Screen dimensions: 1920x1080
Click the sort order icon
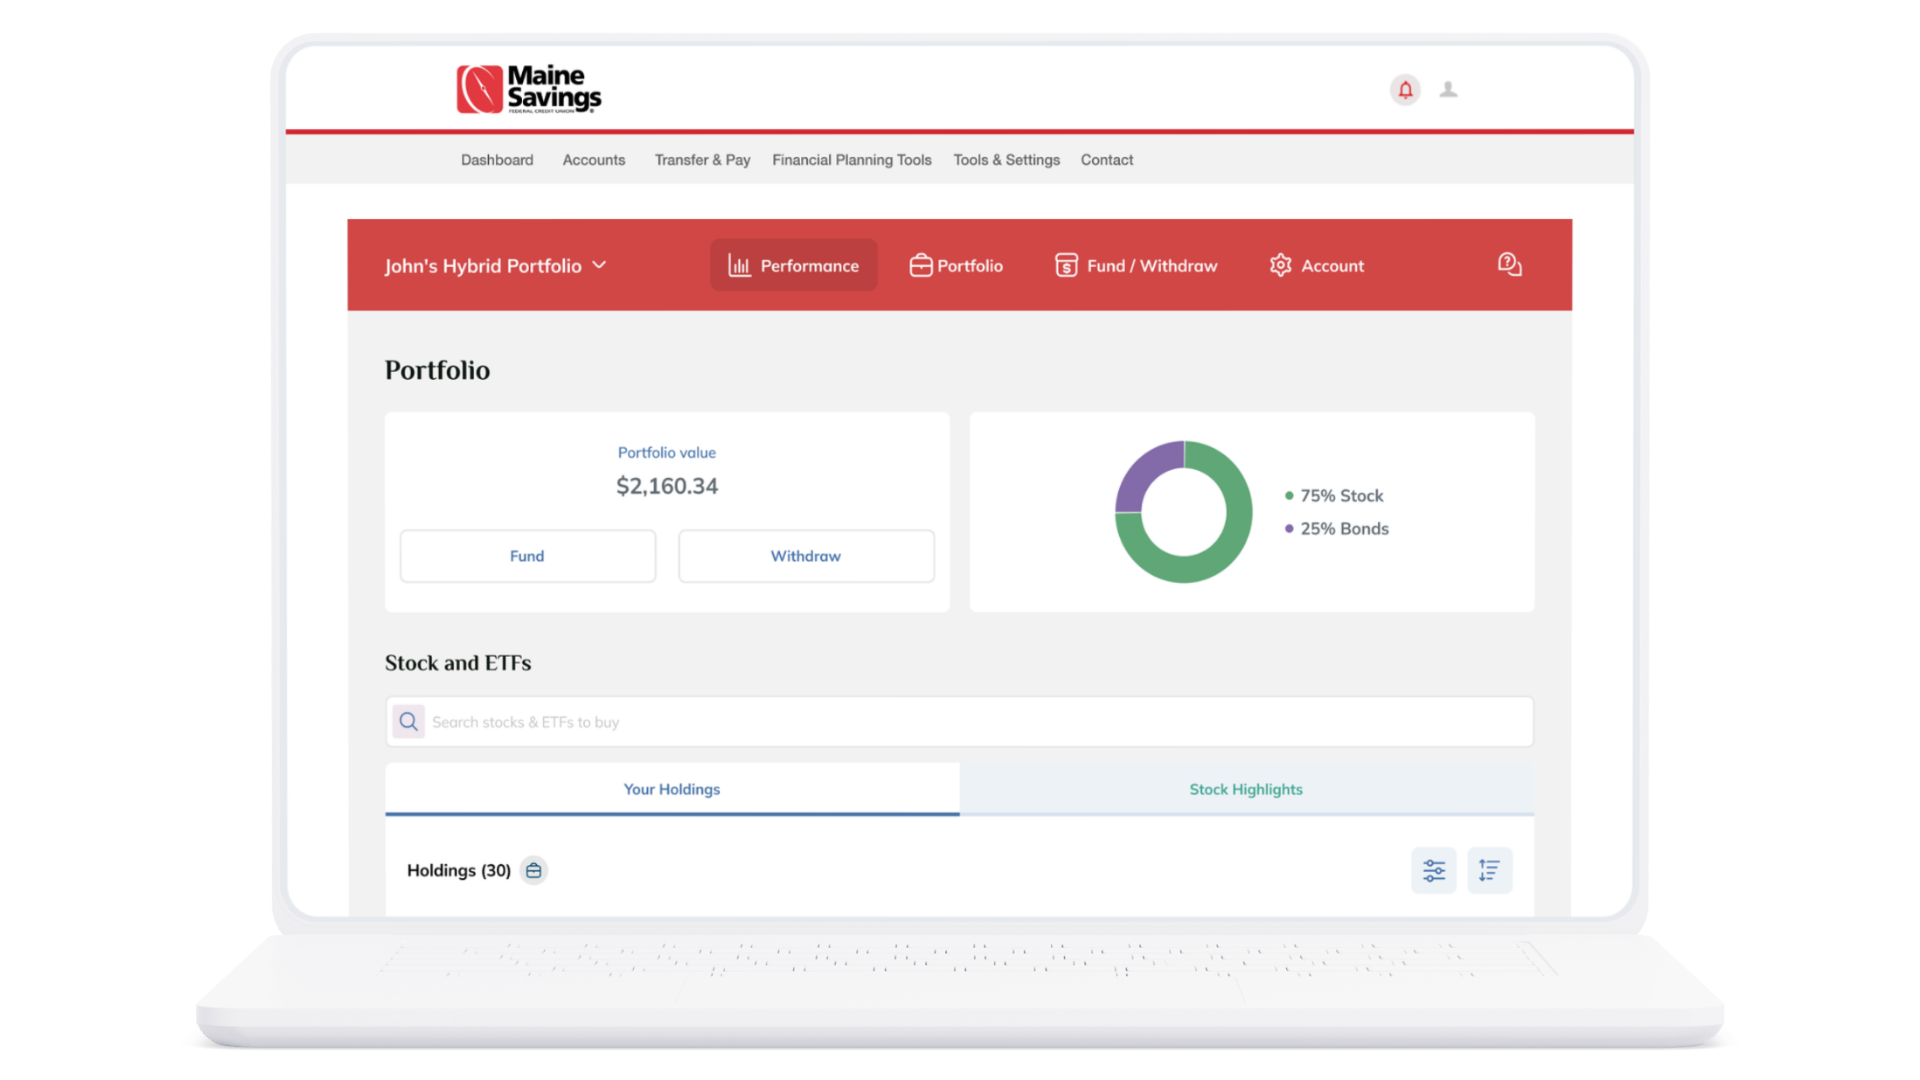(x=1489, y=870)
